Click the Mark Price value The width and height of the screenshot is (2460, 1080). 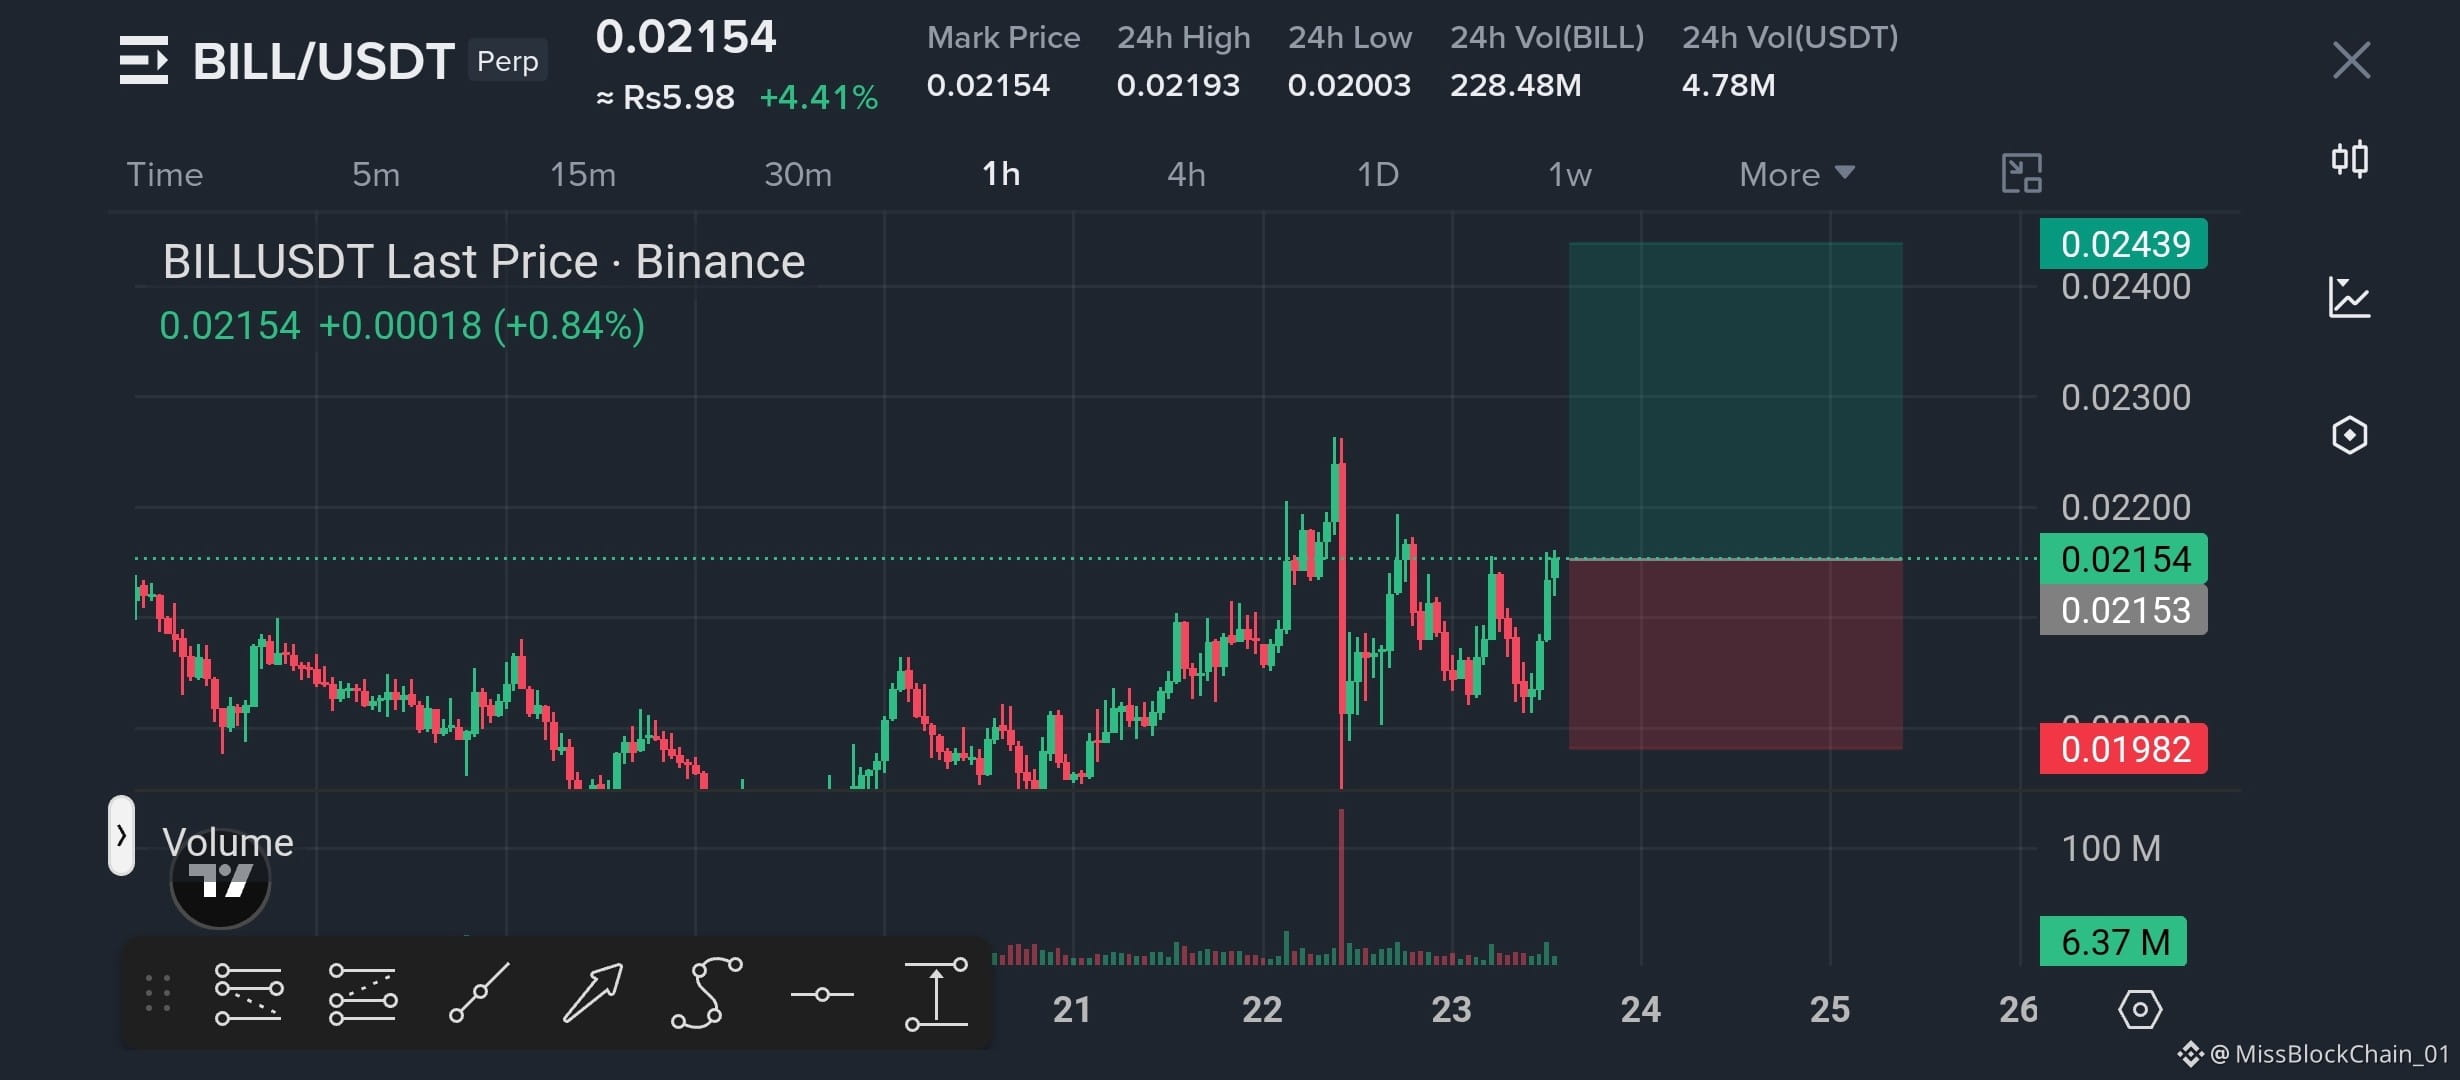[988, 85]
